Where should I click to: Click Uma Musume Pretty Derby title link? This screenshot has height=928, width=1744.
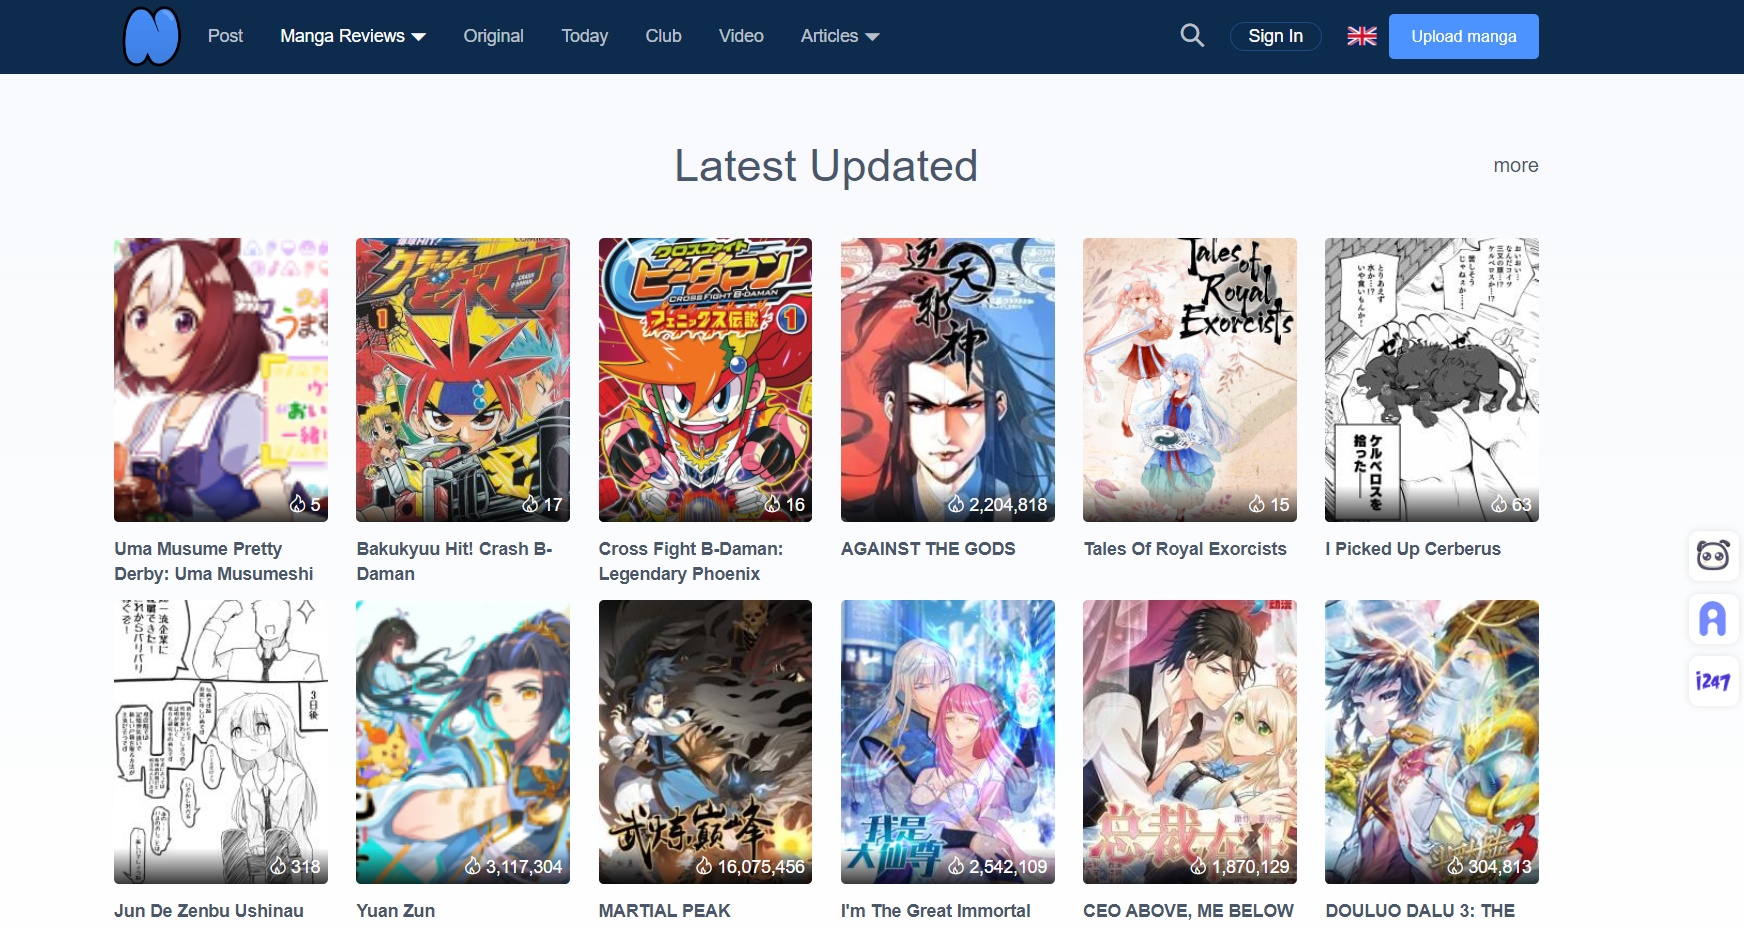tap(214, 561)
